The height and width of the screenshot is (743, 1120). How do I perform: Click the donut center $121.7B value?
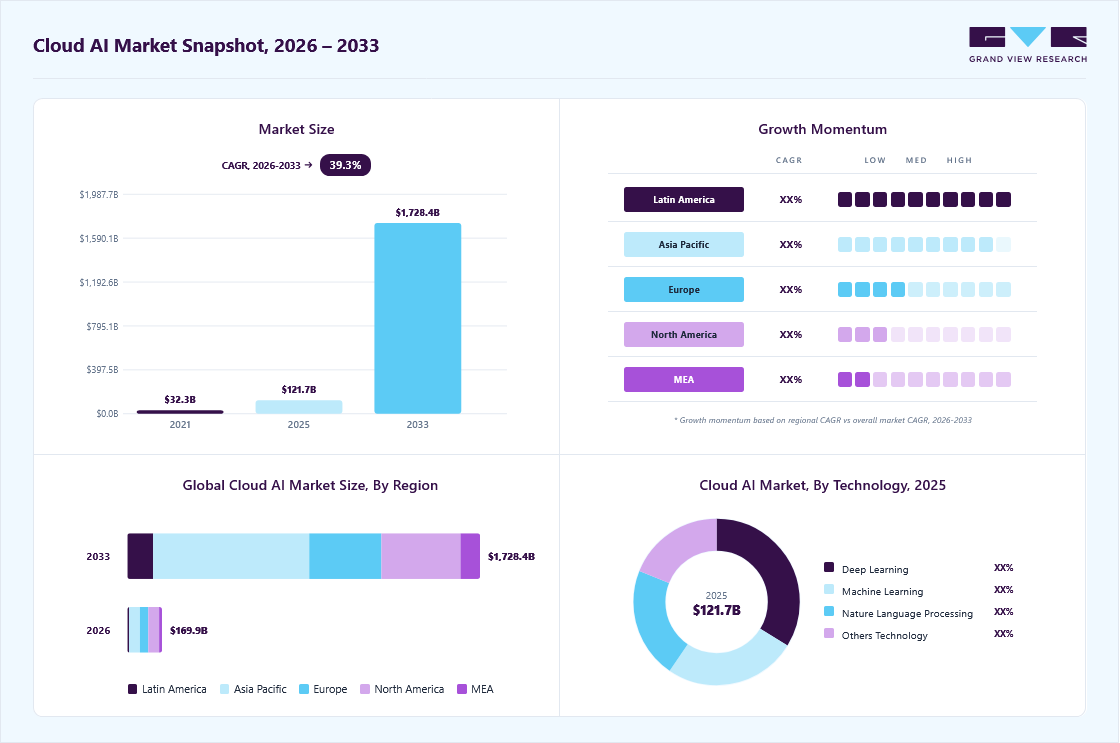tap(716, 610)
